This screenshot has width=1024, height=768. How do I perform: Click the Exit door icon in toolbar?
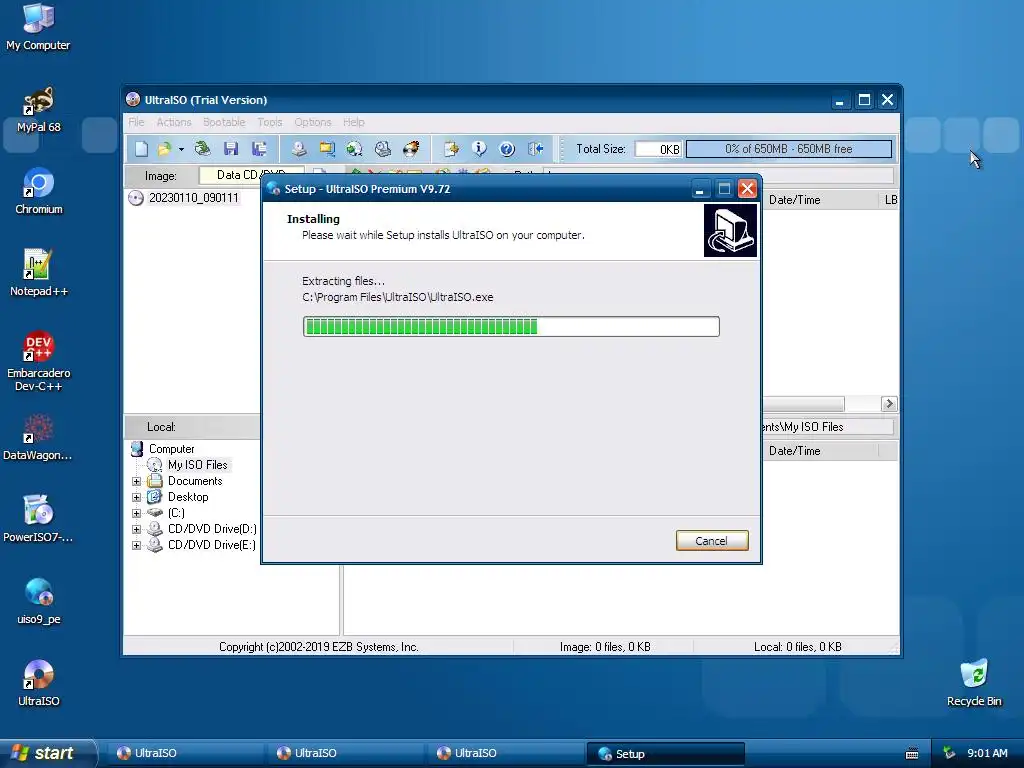[x=535, y=149]
